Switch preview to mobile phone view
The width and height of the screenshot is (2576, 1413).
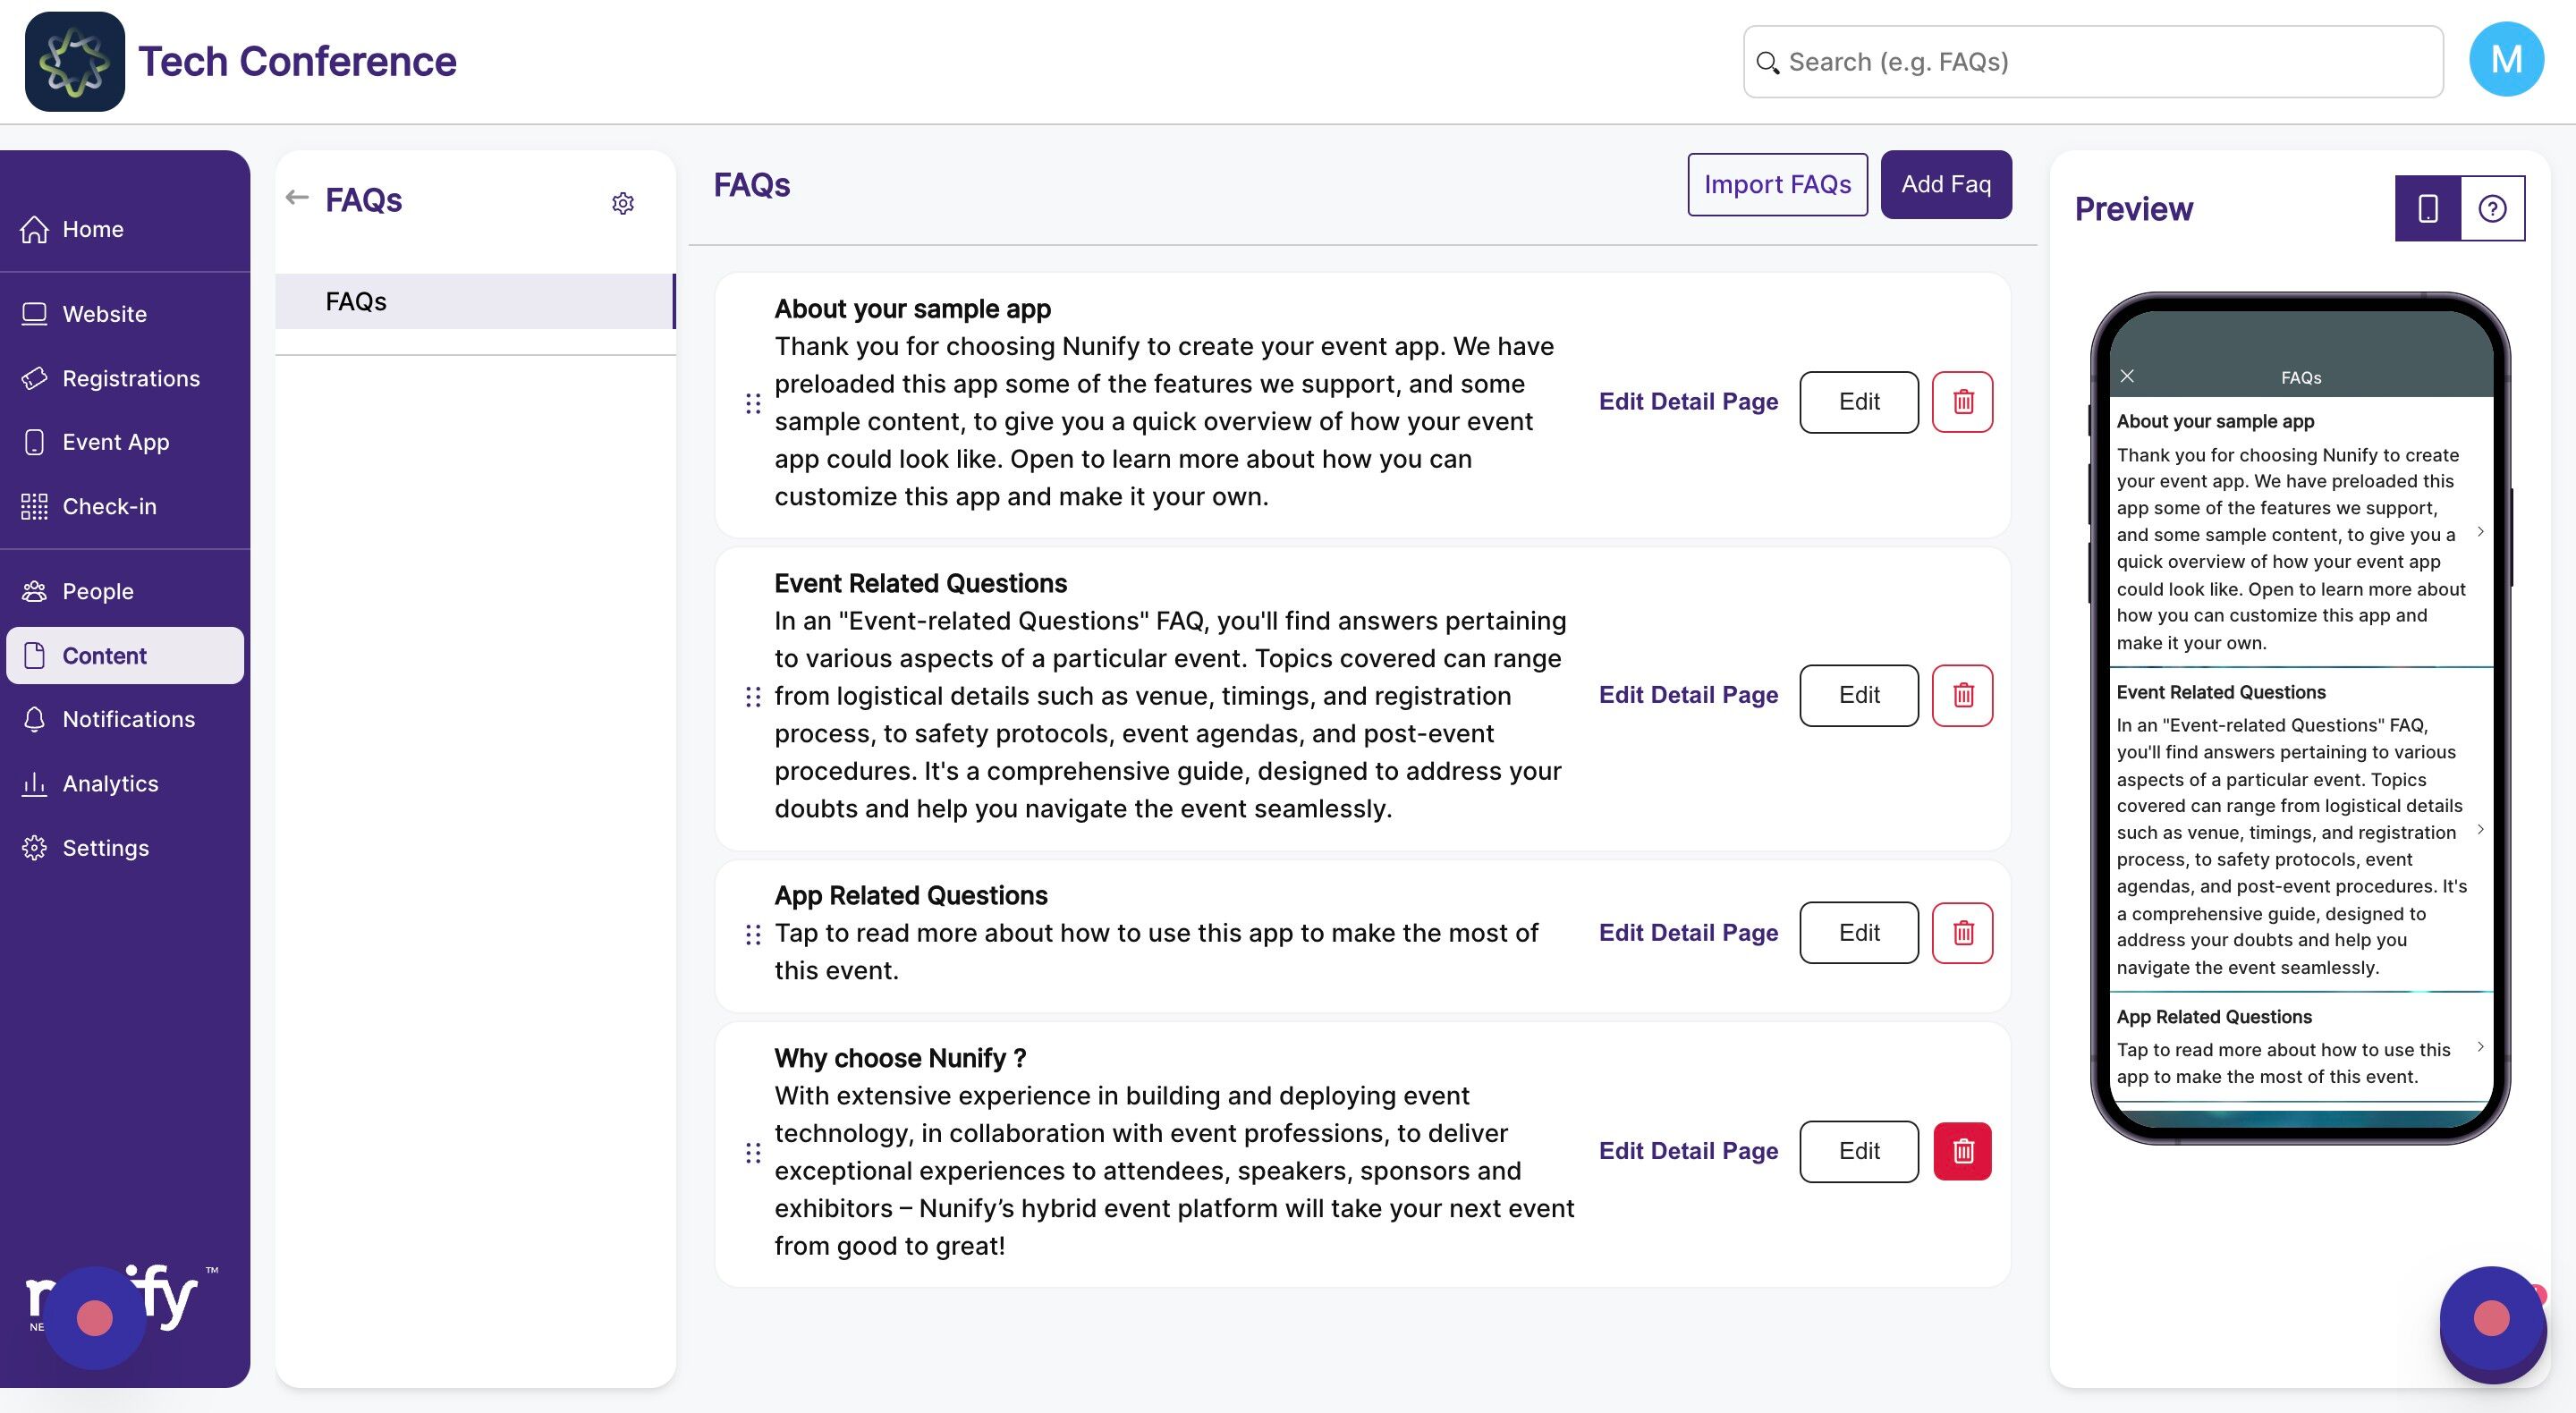[x=2427, y=208]
